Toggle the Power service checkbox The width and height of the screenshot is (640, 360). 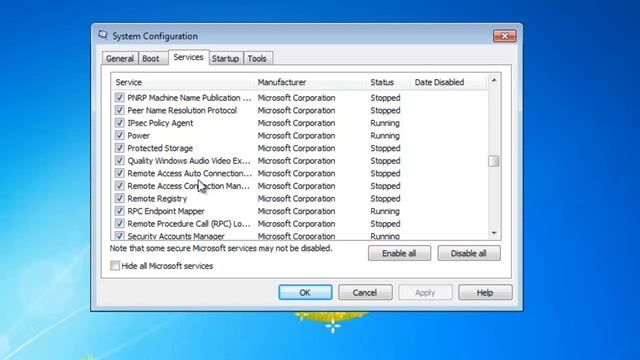pos(119,136)
